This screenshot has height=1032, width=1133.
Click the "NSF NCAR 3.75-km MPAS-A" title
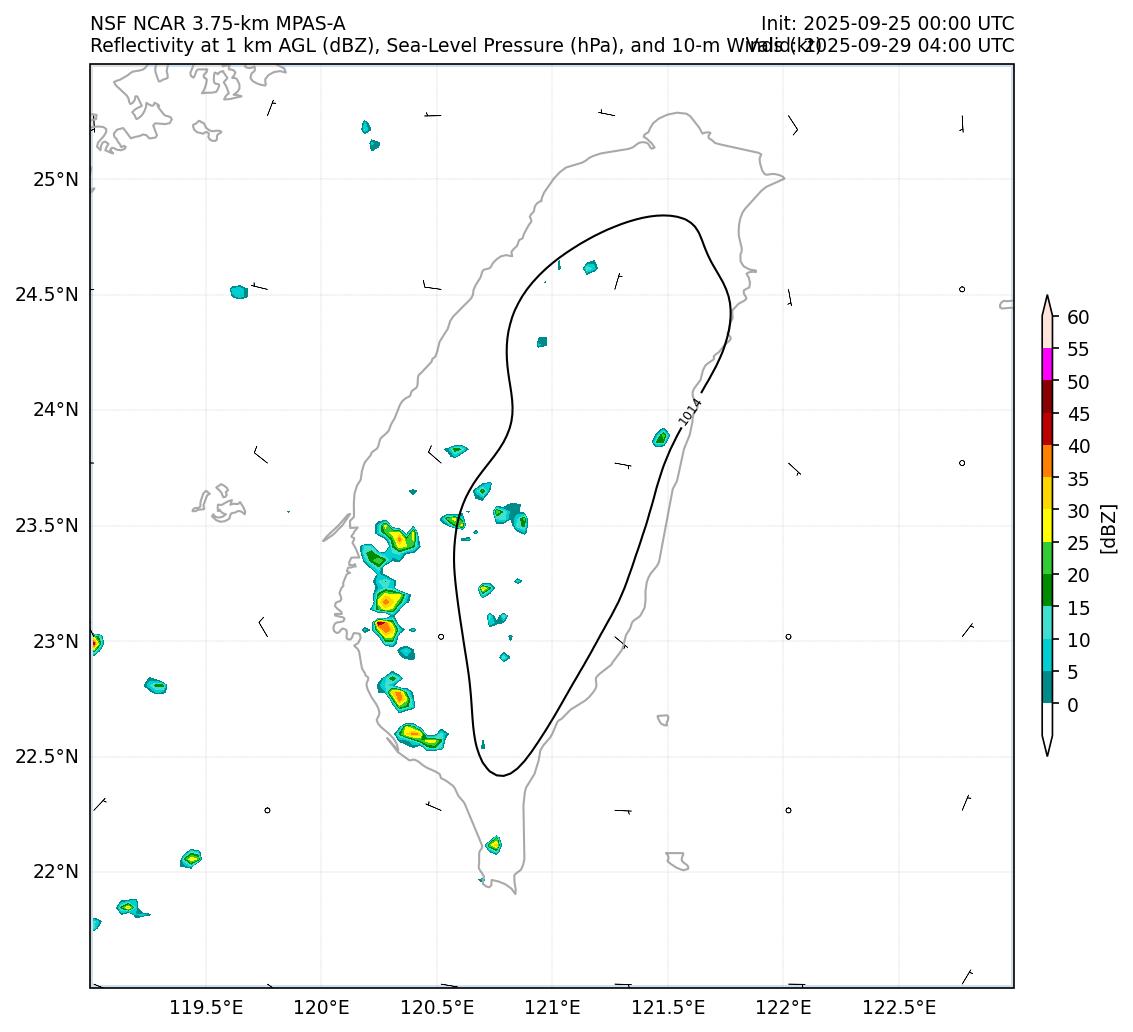[x=217, y=23]
